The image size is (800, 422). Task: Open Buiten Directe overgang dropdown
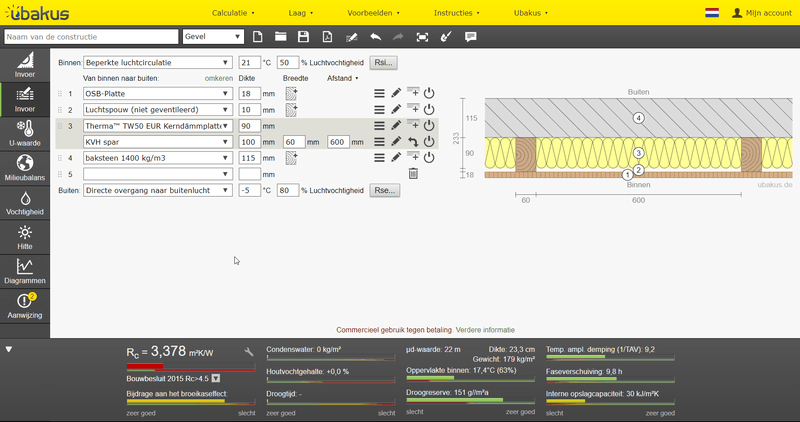coord(158,190)
